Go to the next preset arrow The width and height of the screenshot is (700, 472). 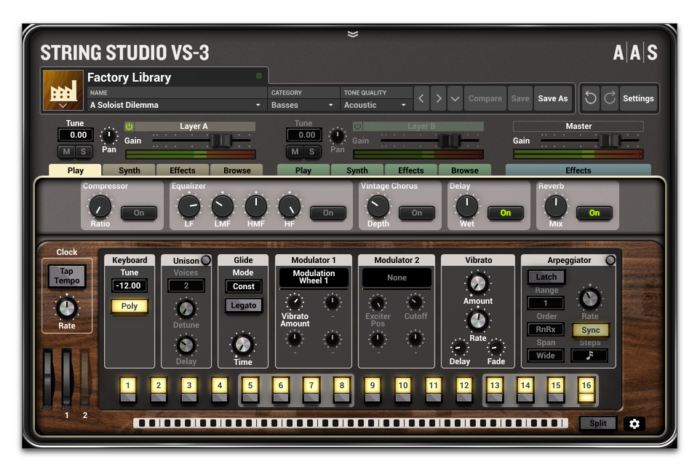(x=438, y=98)
